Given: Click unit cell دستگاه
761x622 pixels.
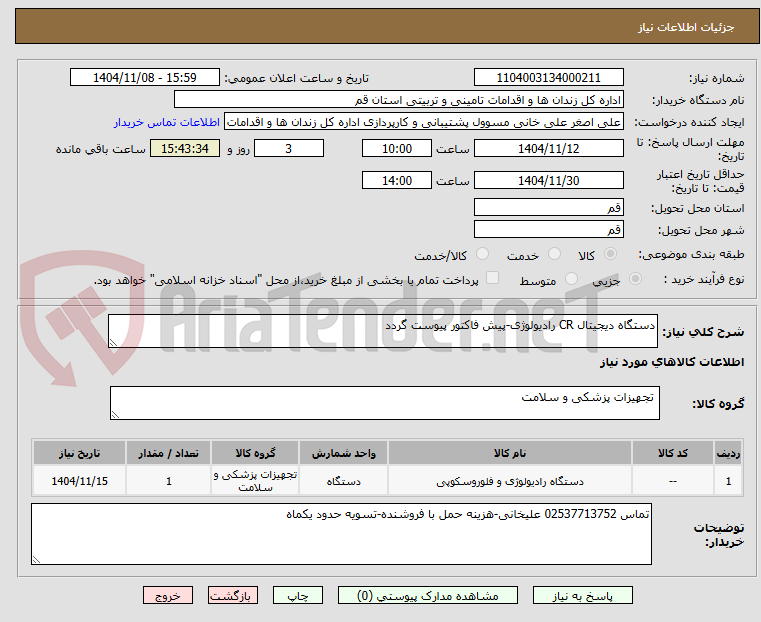Looking at the screenshot, I should tap(344, 481).
